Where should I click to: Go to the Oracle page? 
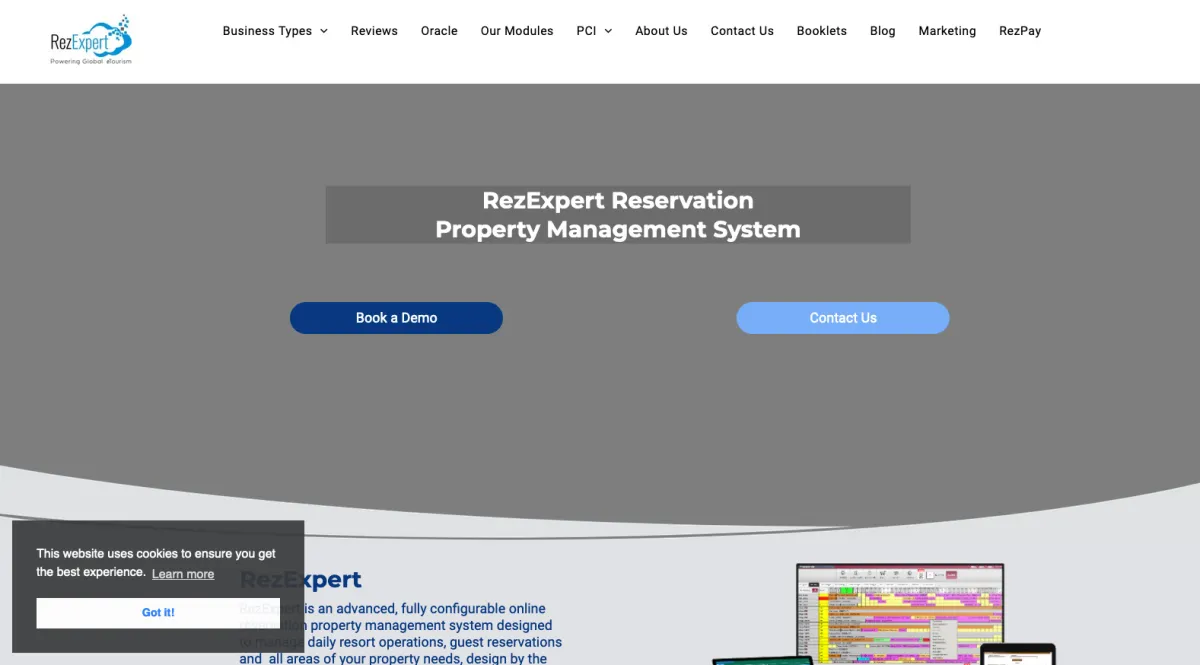click(x=439, y=31)
